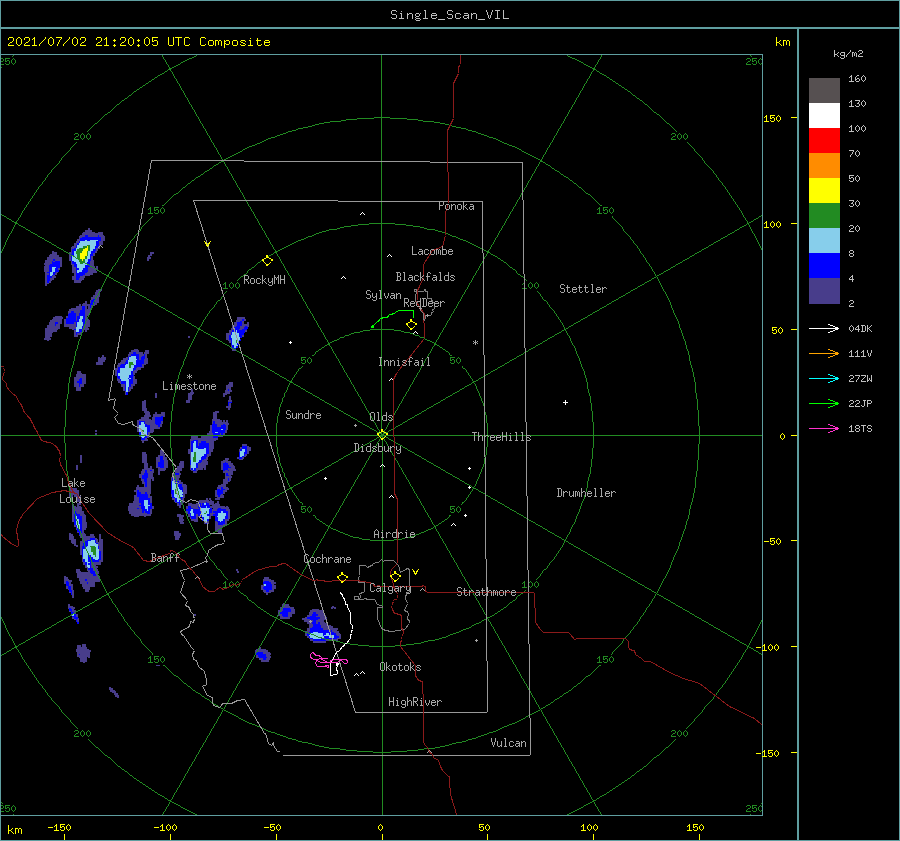This screenshot has height=841, width=900.
Task: Click the Blackfalds label
Action: (x=425, y=277)
